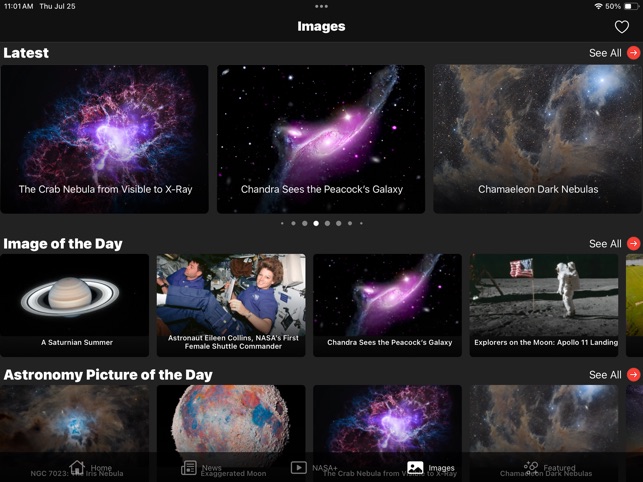Open favorites via the heart icon

point(622,27)
